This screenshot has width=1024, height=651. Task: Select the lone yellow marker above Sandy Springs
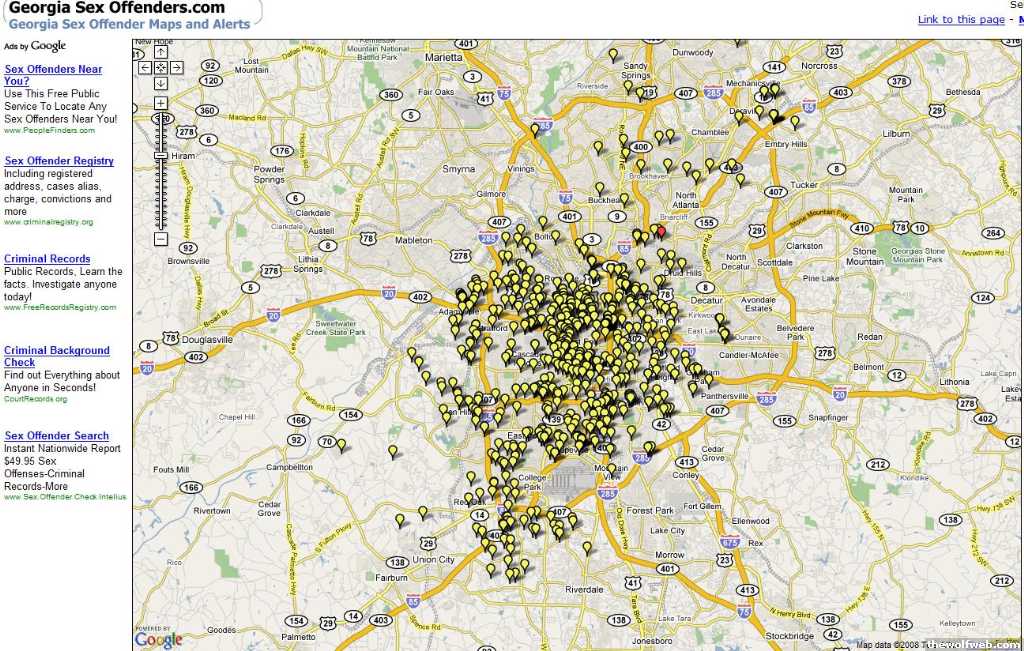(x=613, y=54)
